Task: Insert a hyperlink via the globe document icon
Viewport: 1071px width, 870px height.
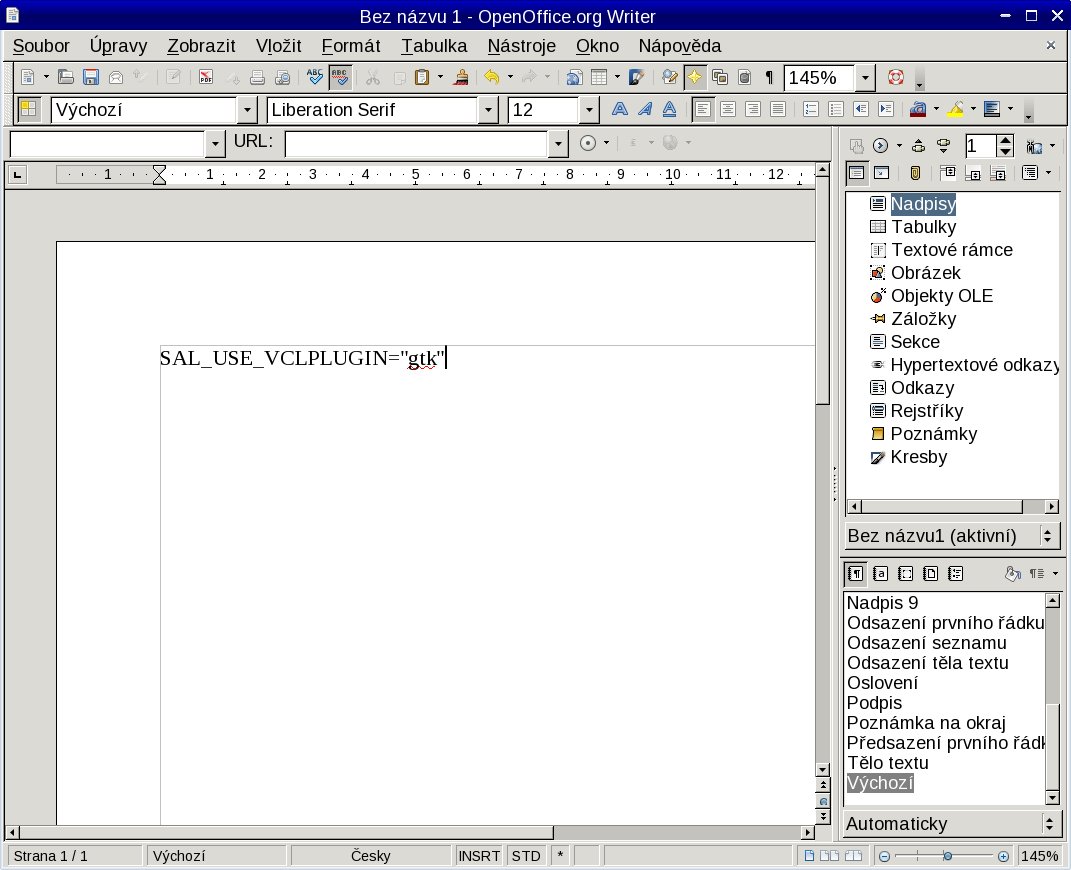Action: tap(574, 77)
